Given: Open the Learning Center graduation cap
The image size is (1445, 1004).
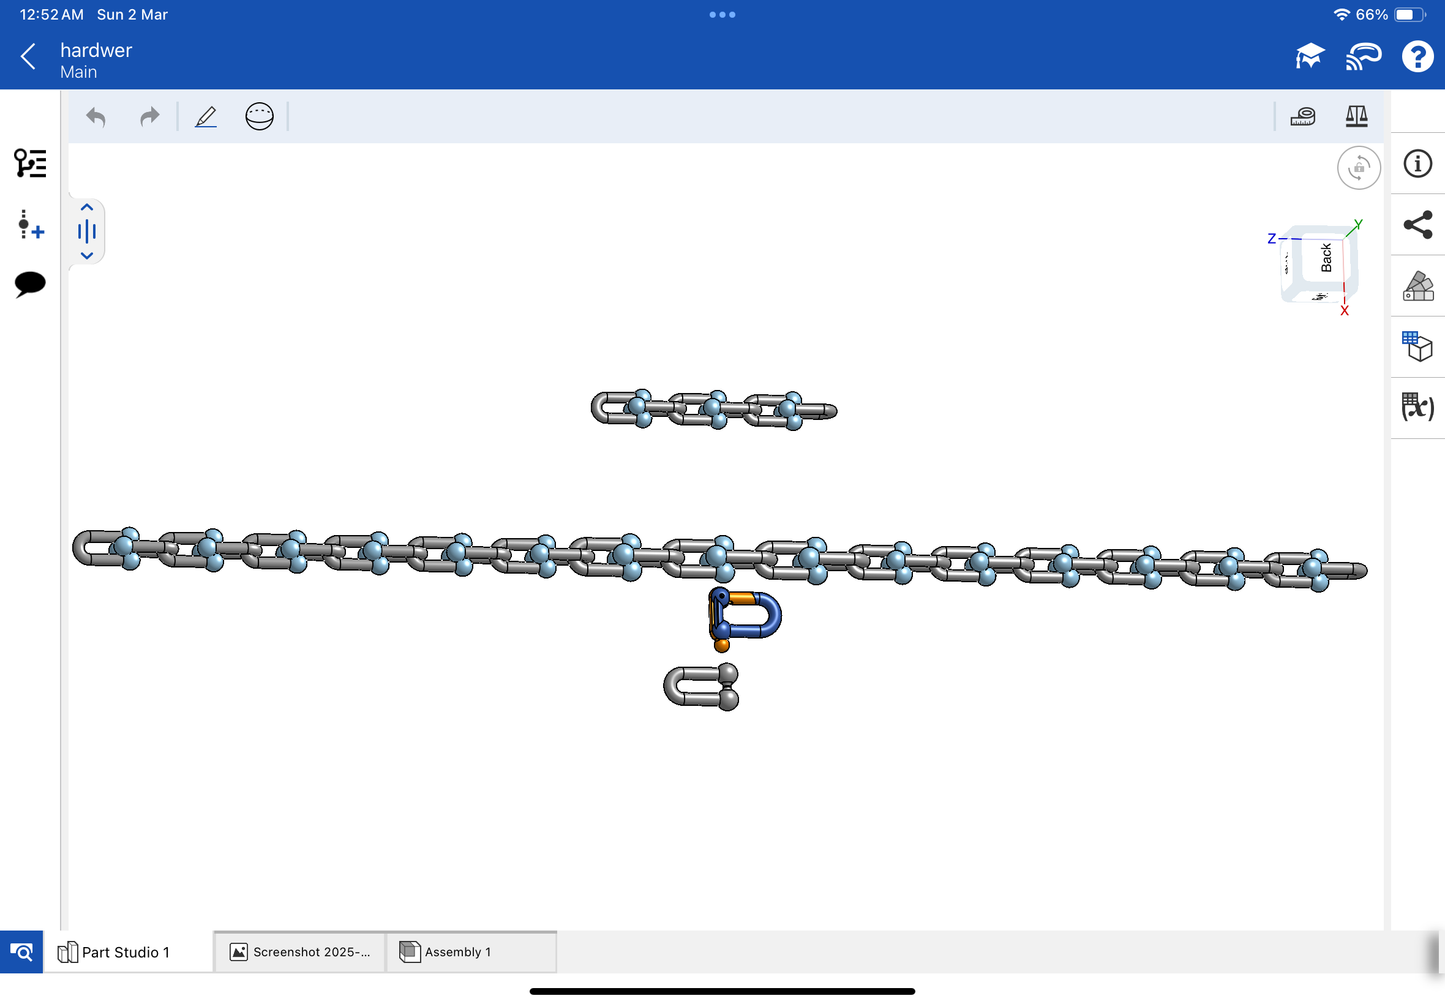Looking at the screenshot, I should (x=1309, y=57).
